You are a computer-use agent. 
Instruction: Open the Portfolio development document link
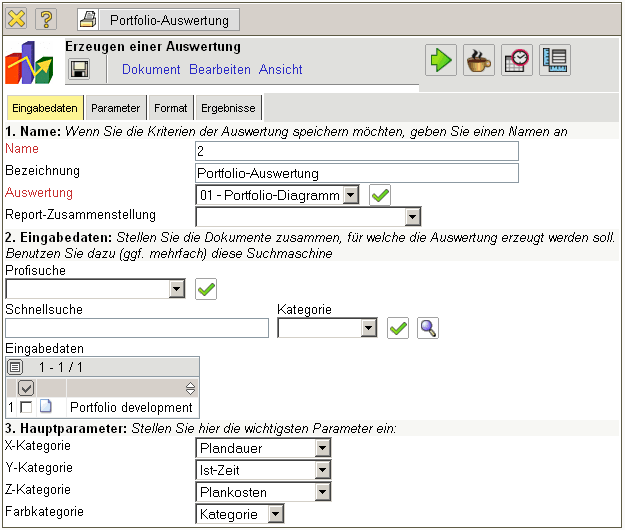tap(130, 407)
